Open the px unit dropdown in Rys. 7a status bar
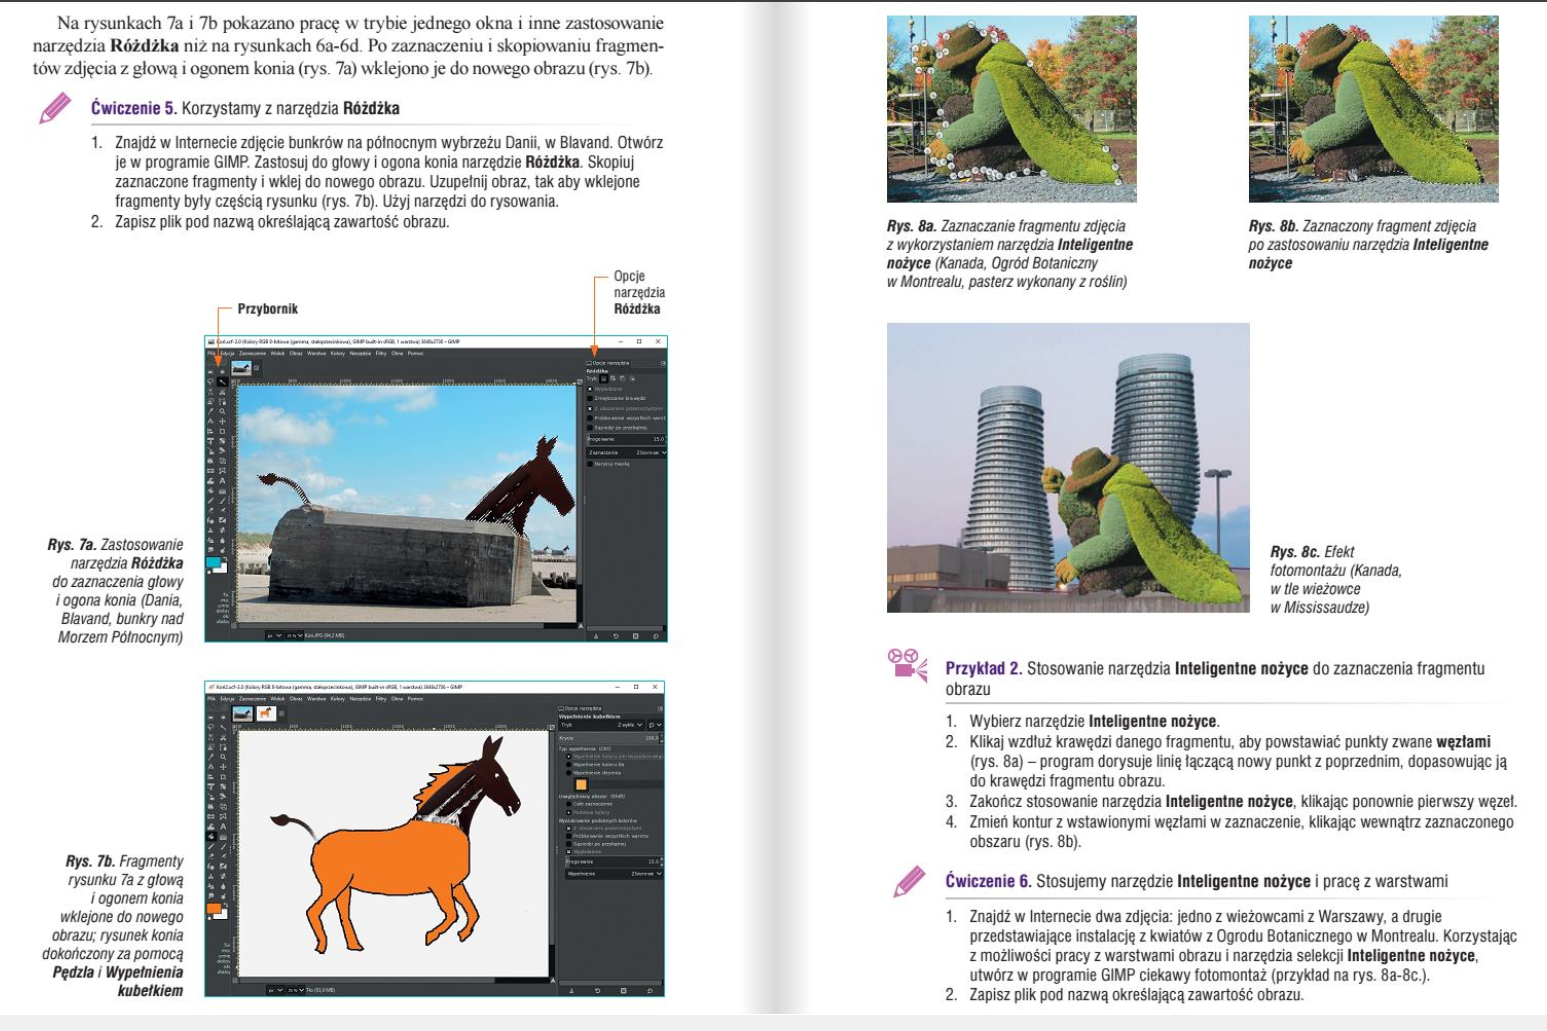This screenshot has width=1547, height=1031. (276, 635)
